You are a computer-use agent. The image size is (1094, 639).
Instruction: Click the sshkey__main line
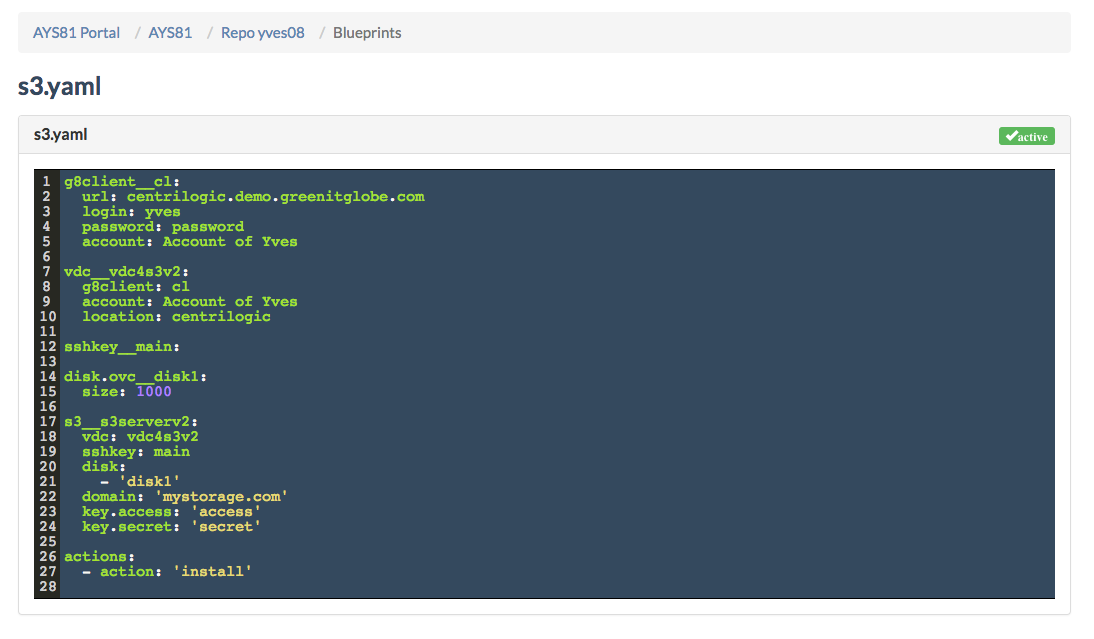coord(121,347)
